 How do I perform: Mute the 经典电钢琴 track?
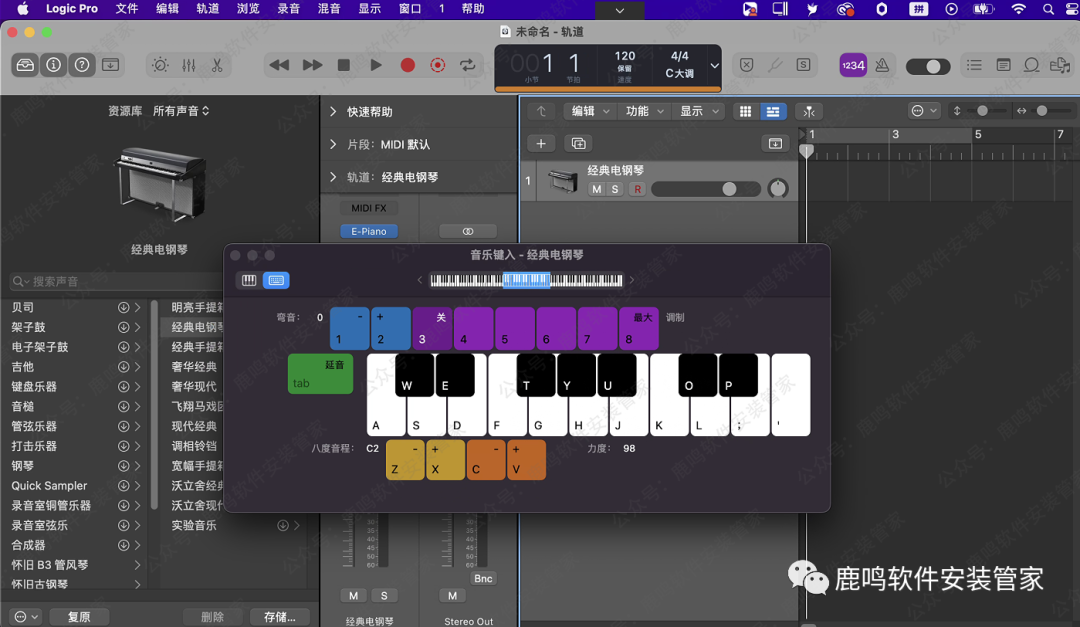(597, 189)
